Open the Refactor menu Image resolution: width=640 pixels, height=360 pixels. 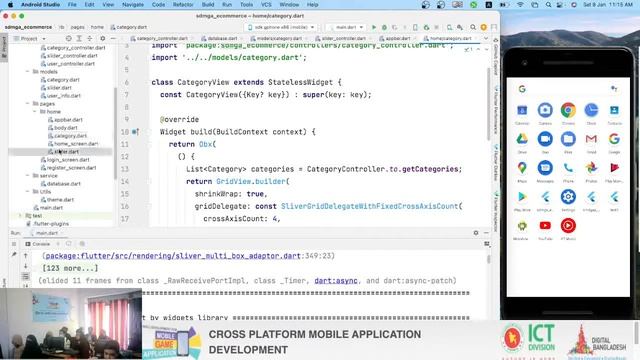pos(183,5)
